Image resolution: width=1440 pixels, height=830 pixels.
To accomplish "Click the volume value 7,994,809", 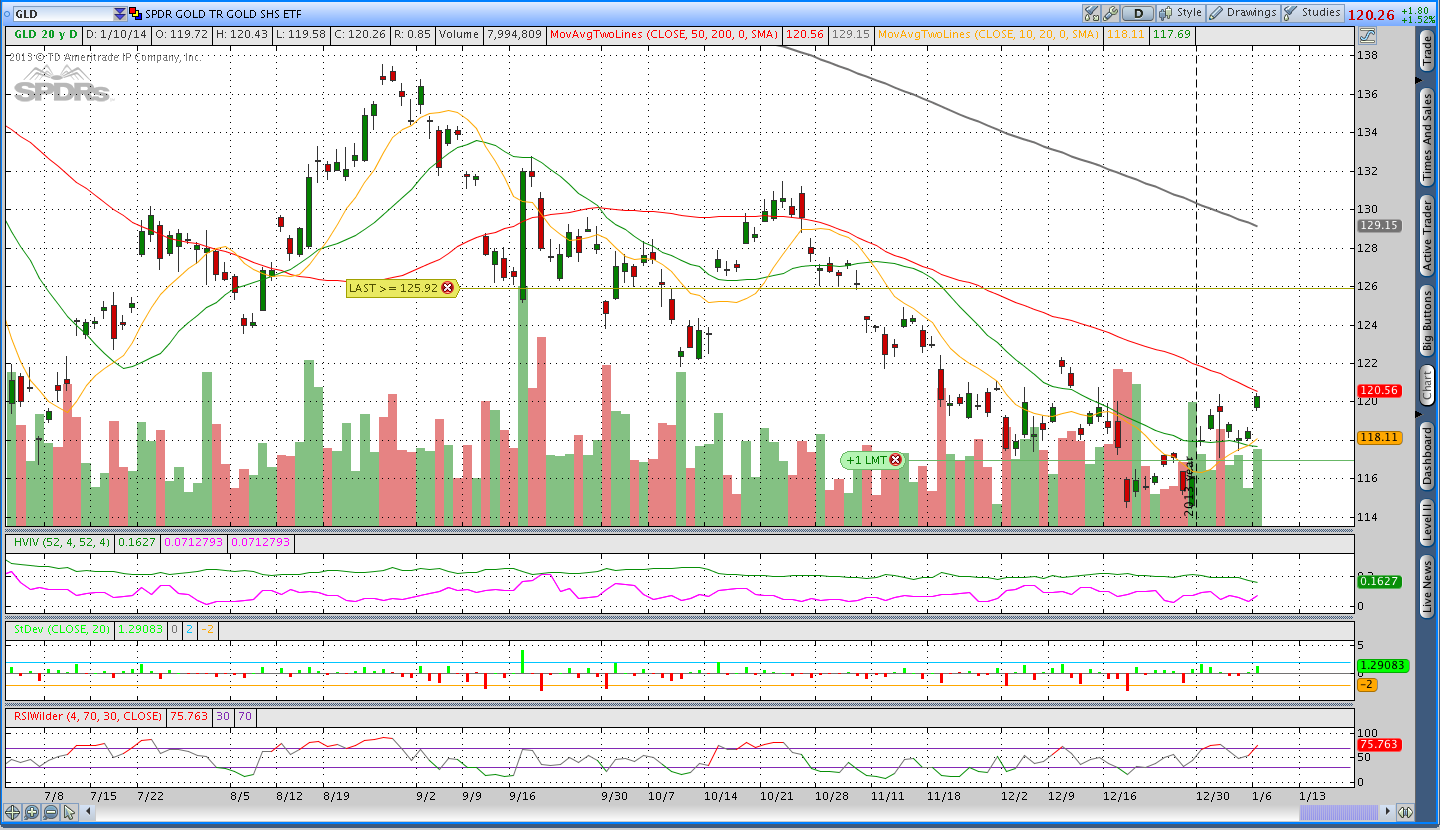I will [515, 34].
